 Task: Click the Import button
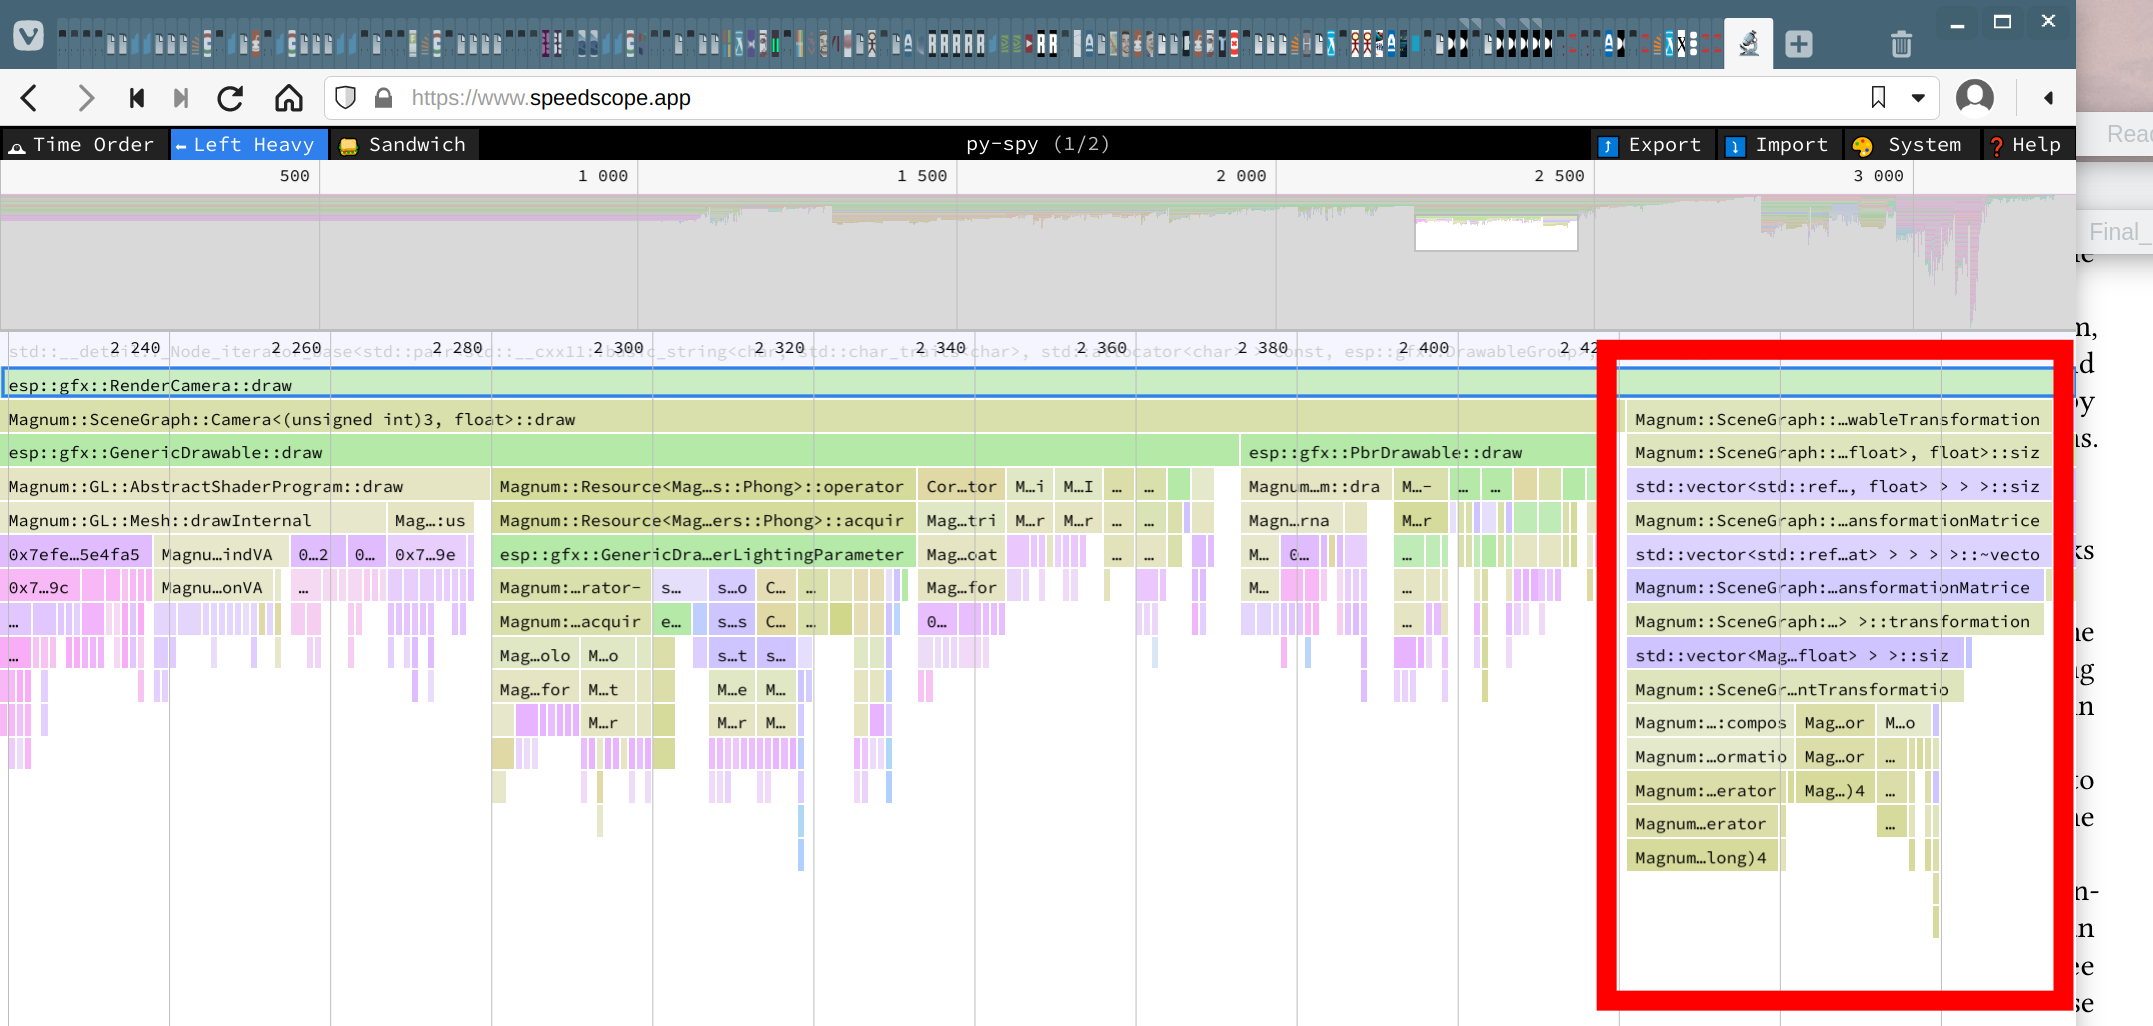pyautogui.click(x=1778, y=145)
